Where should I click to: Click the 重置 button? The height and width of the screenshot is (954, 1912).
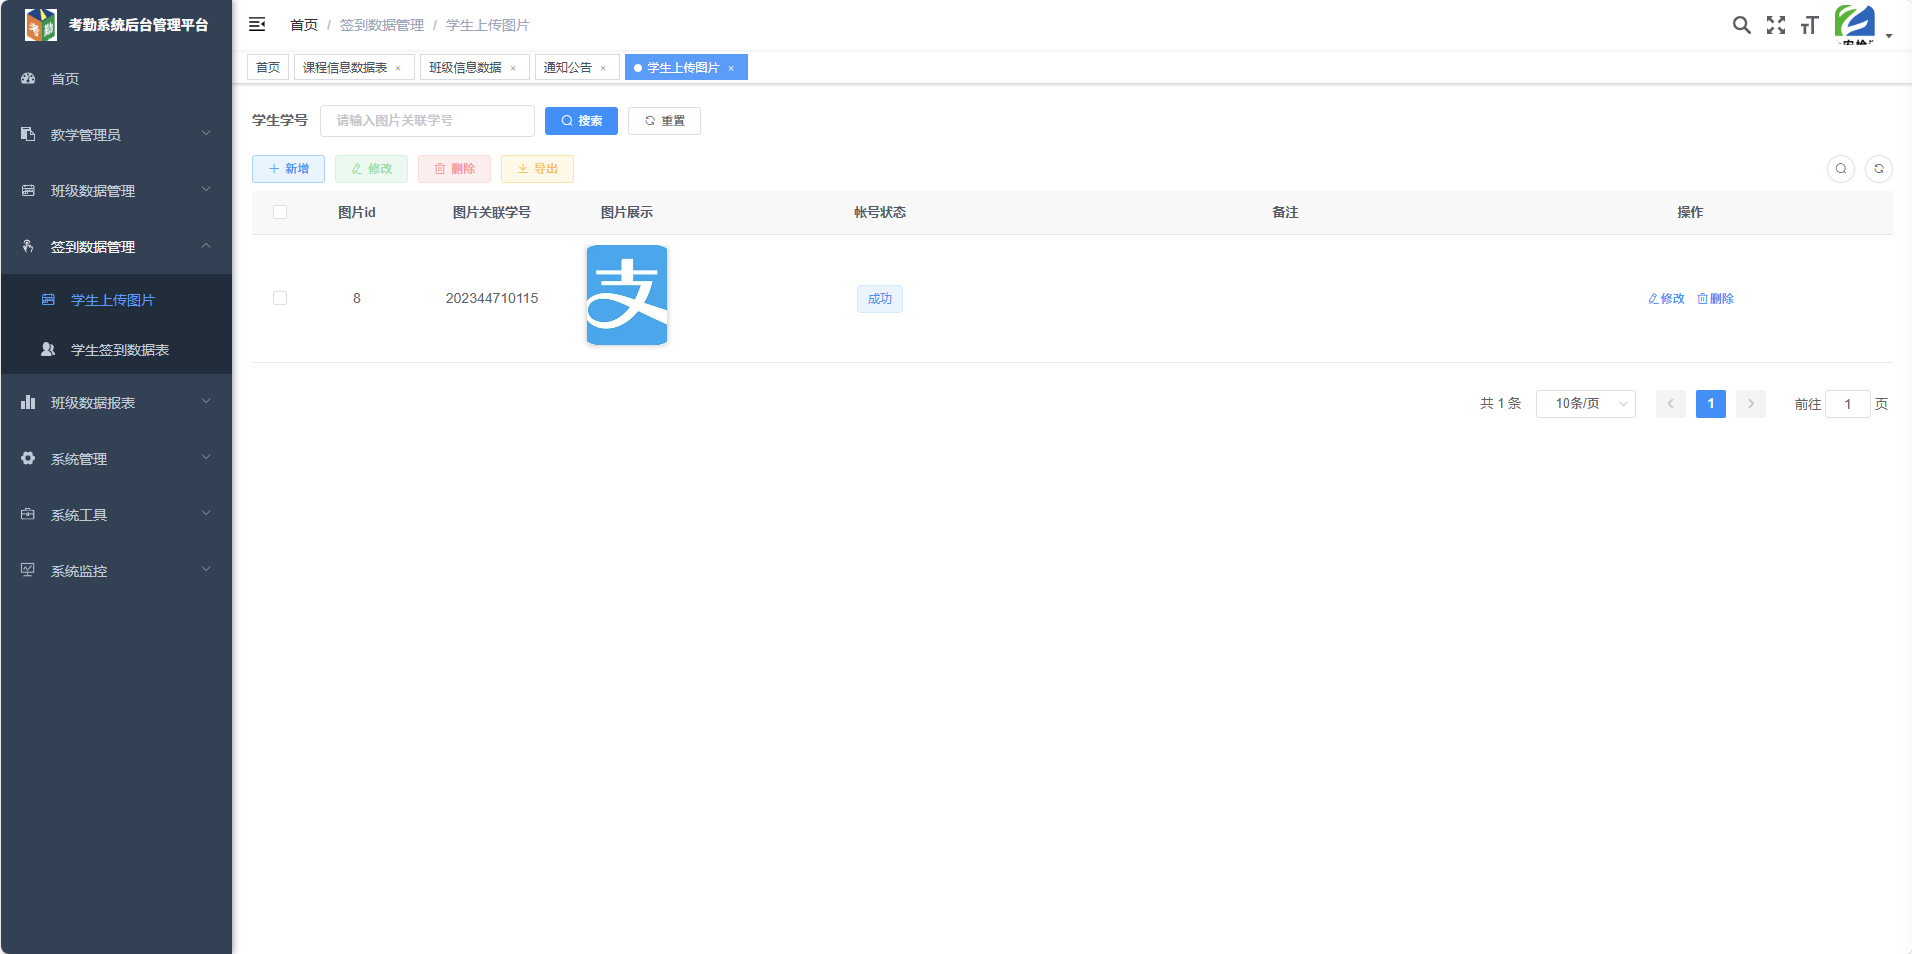coord(664,121)
